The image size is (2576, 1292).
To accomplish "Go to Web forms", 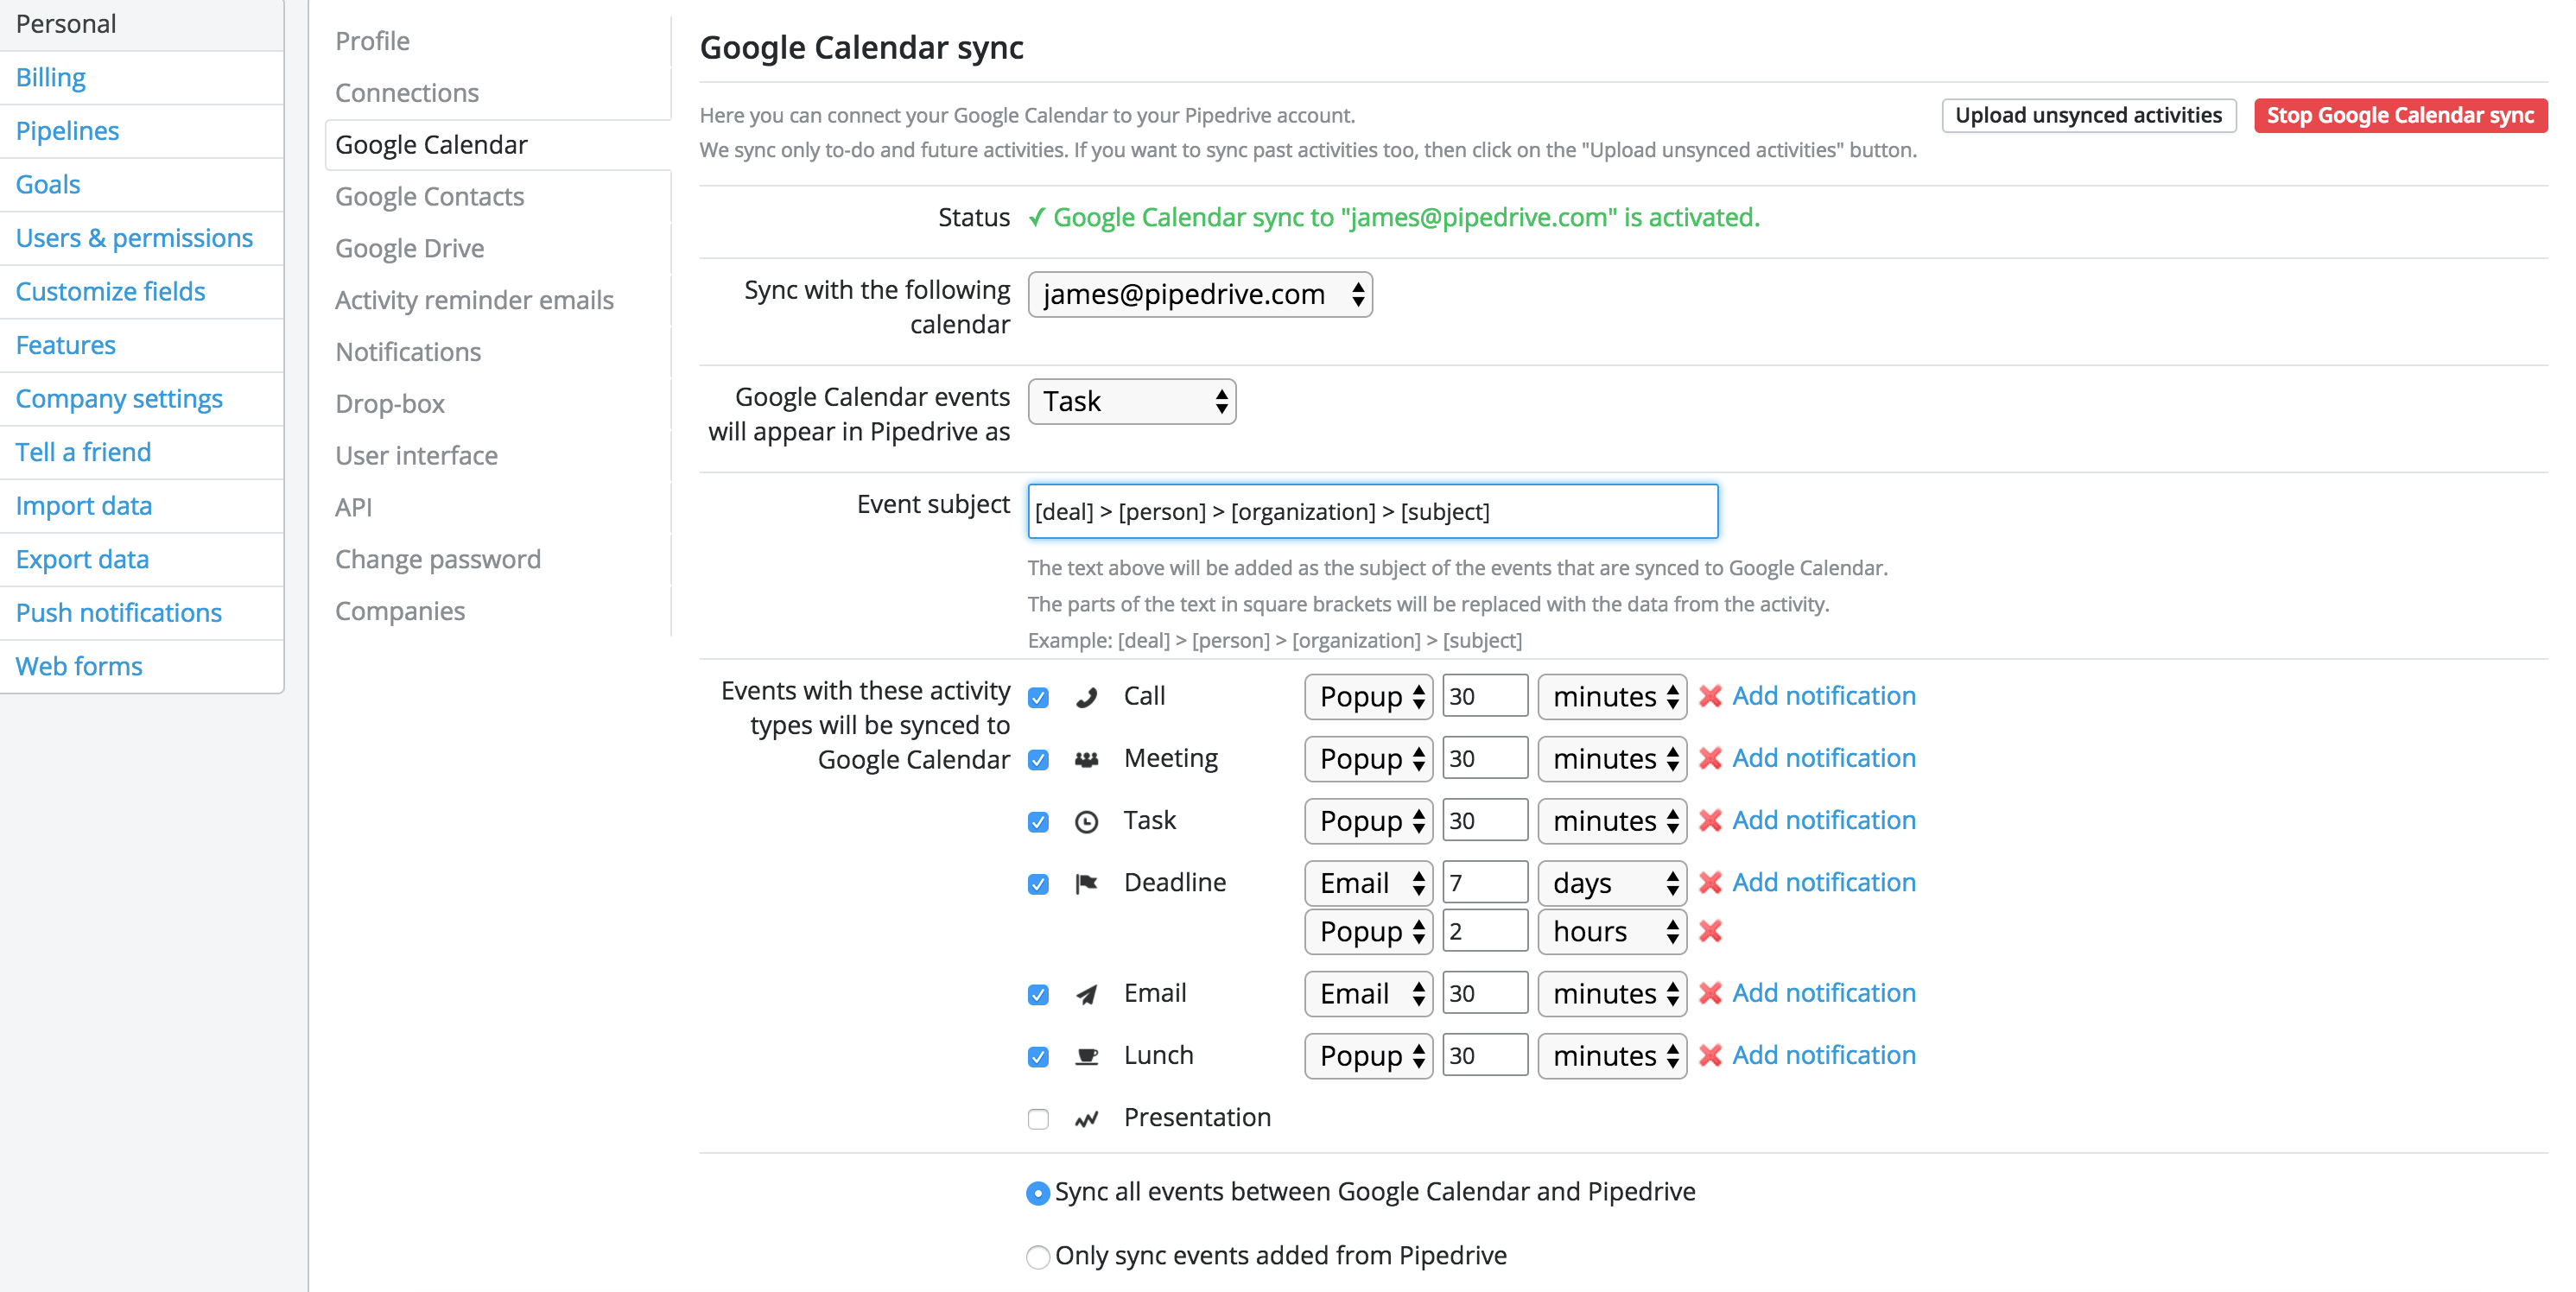I will [x=79, y=667].
